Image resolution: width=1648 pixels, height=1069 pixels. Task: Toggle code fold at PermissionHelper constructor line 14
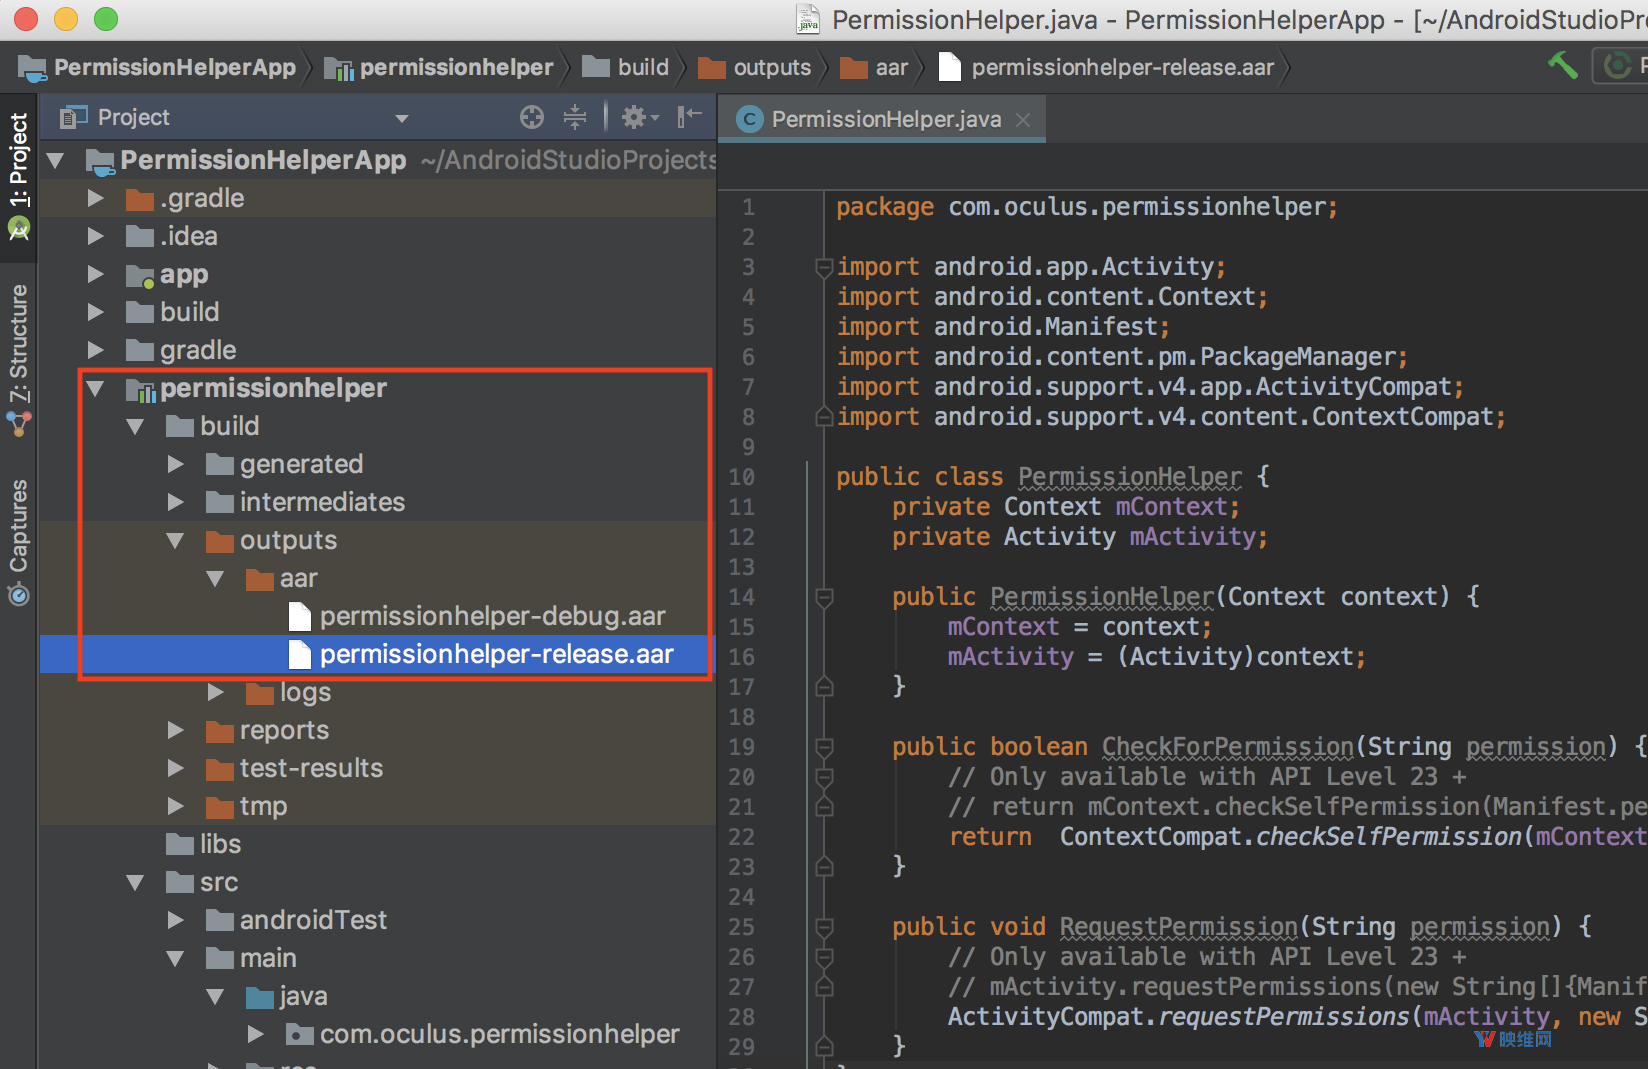(x=824, y=598)
